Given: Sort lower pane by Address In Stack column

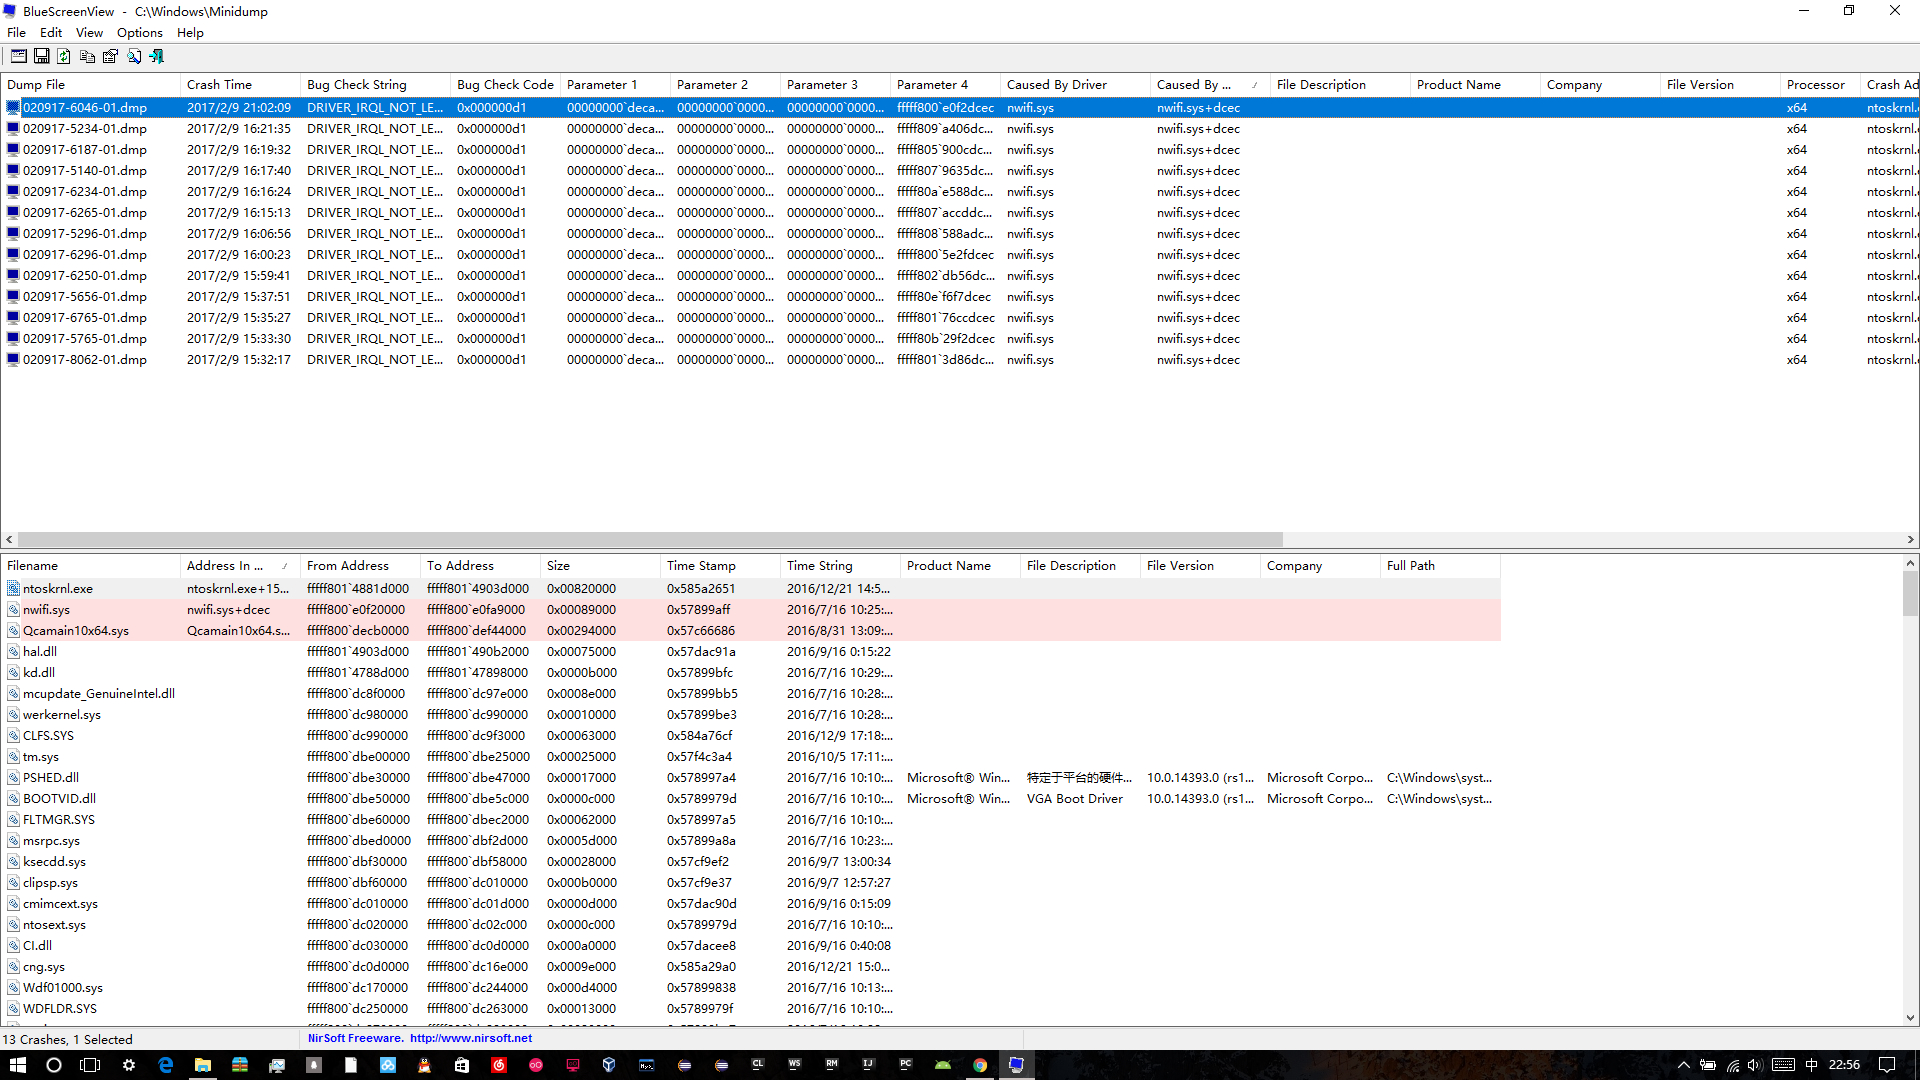Looking at the screenshot, I should [240, 566].
